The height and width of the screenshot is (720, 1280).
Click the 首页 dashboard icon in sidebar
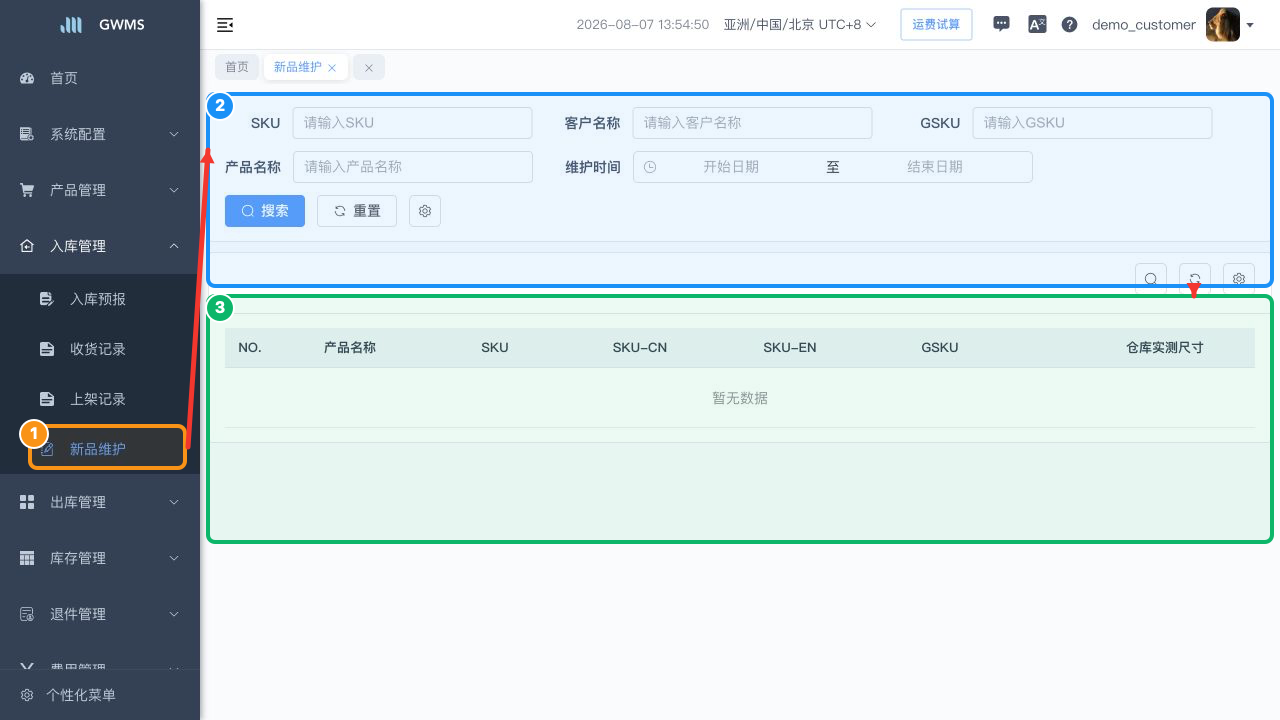(x=27, y=78)
